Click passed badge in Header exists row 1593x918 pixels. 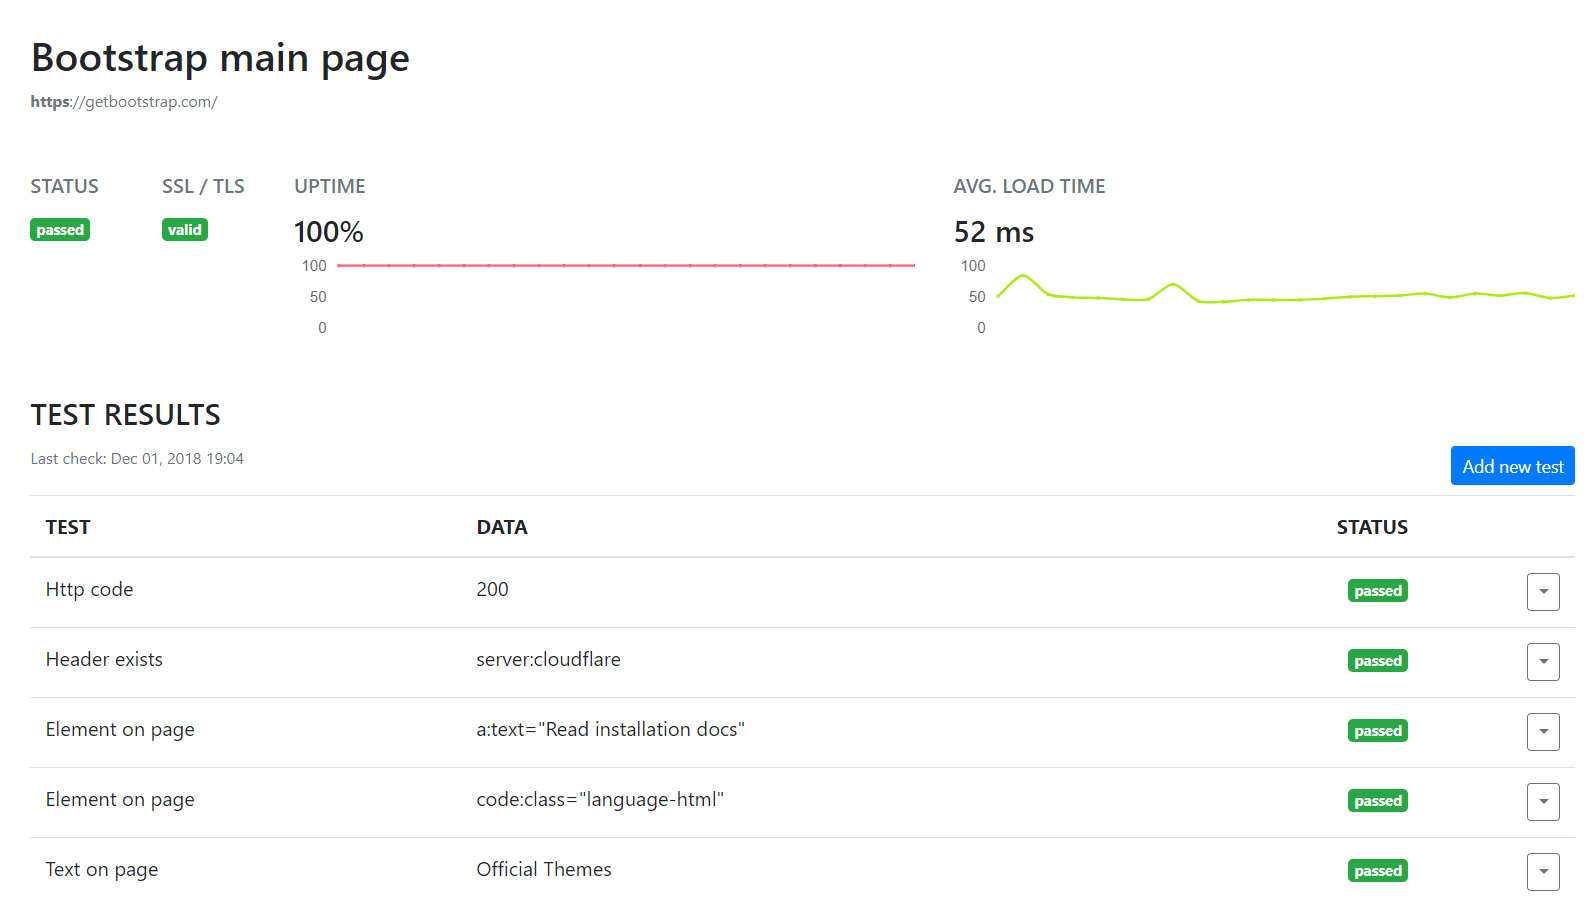(1377, 661)
